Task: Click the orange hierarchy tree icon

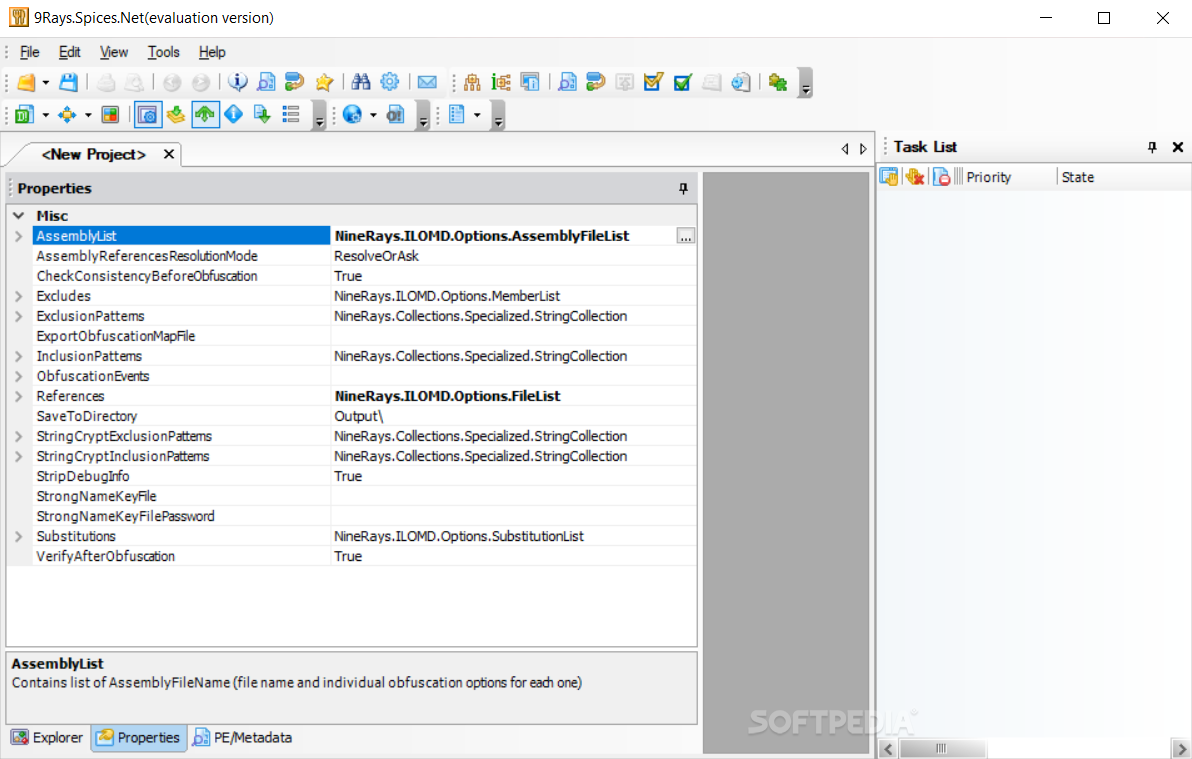Action: [472, 82]
